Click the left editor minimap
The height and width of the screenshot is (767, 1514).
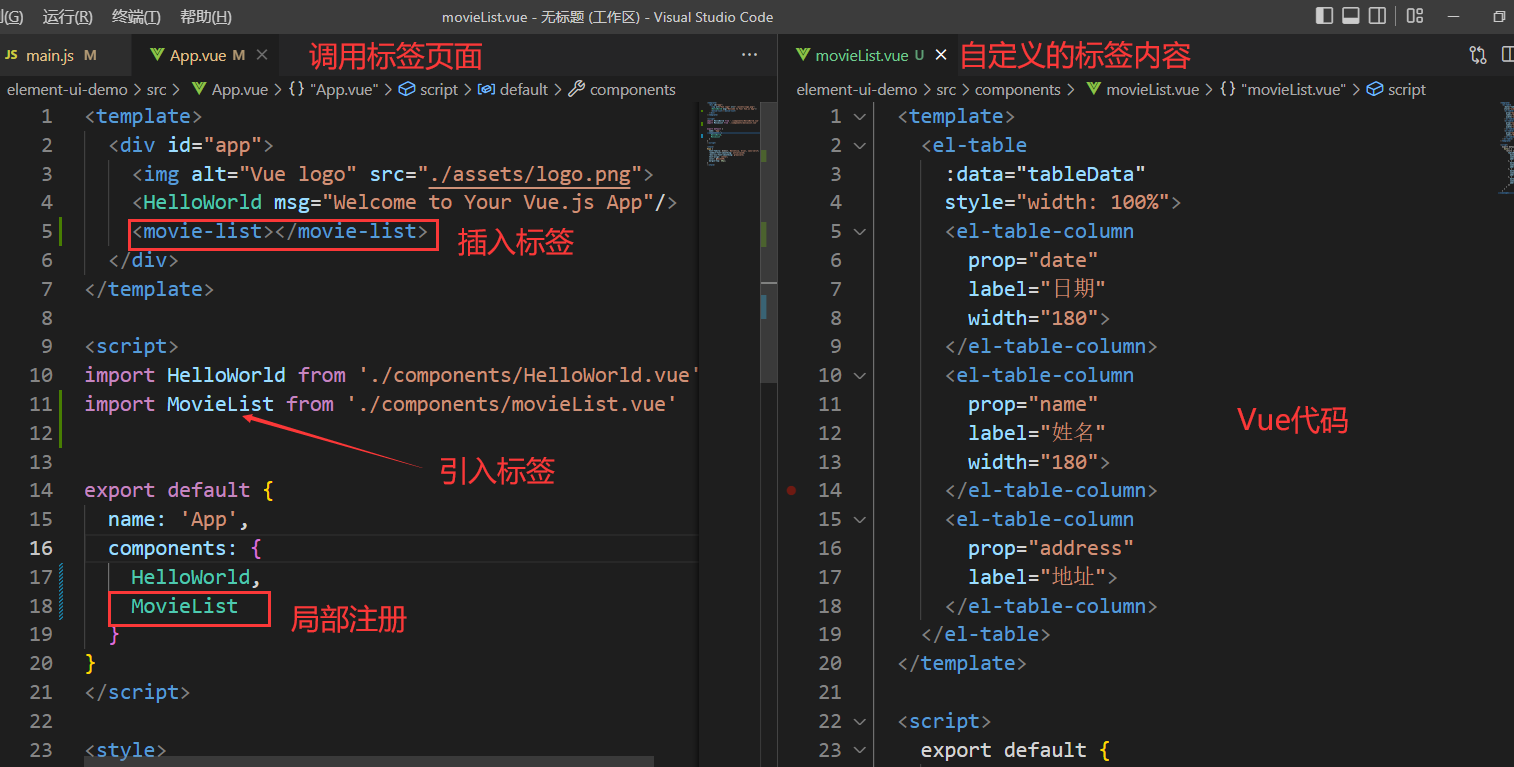click(730, 132)
